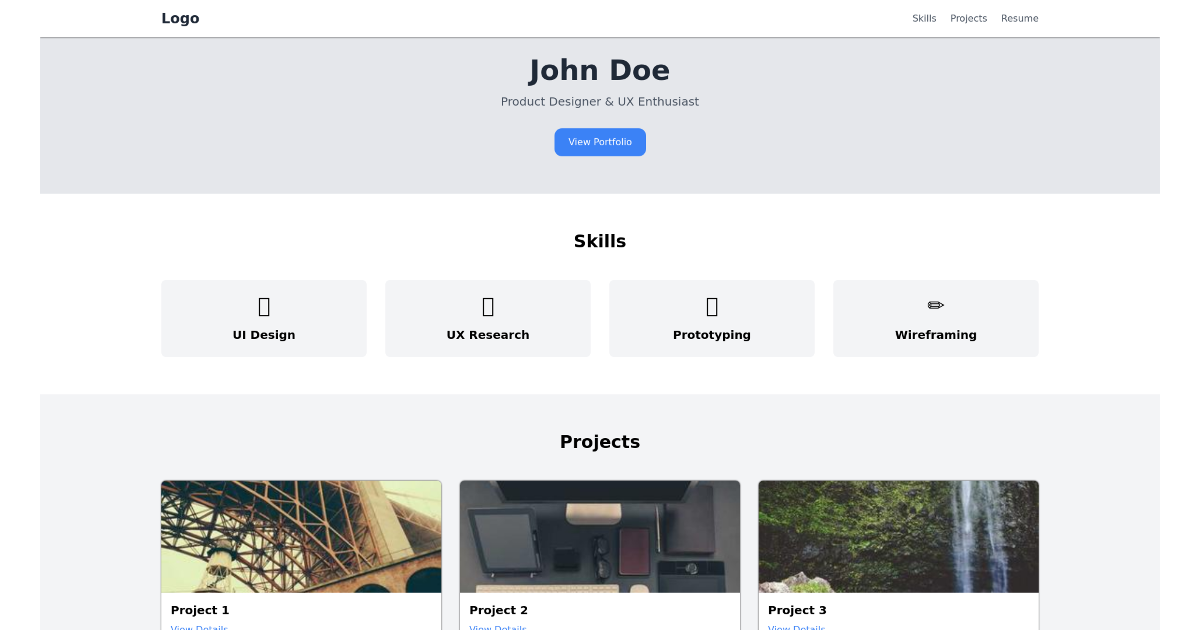The height and width of the screenshot is (630, 1200).
Task: Click the Project 2 desk thumbnail
Action: (x=600, y=536)
